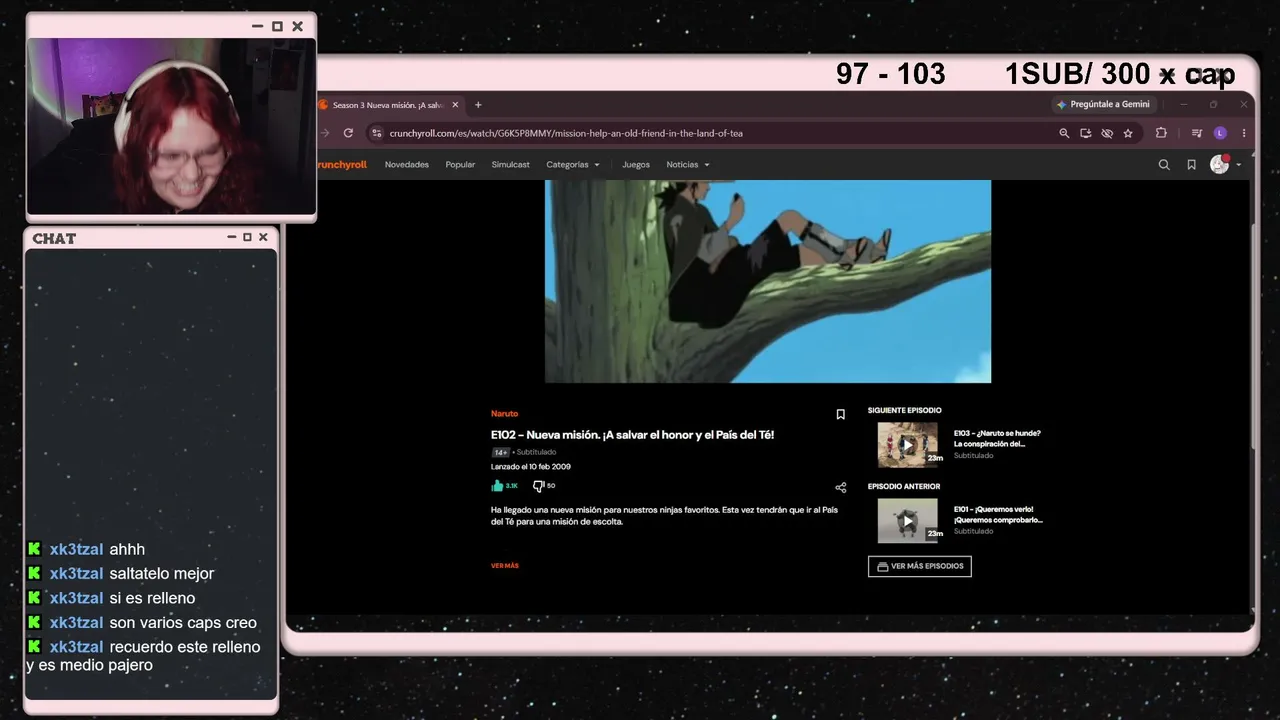Screen dimensions: 1280x720
Task: Expand the description with VER MÁS
Action: (x=505, y=566)
